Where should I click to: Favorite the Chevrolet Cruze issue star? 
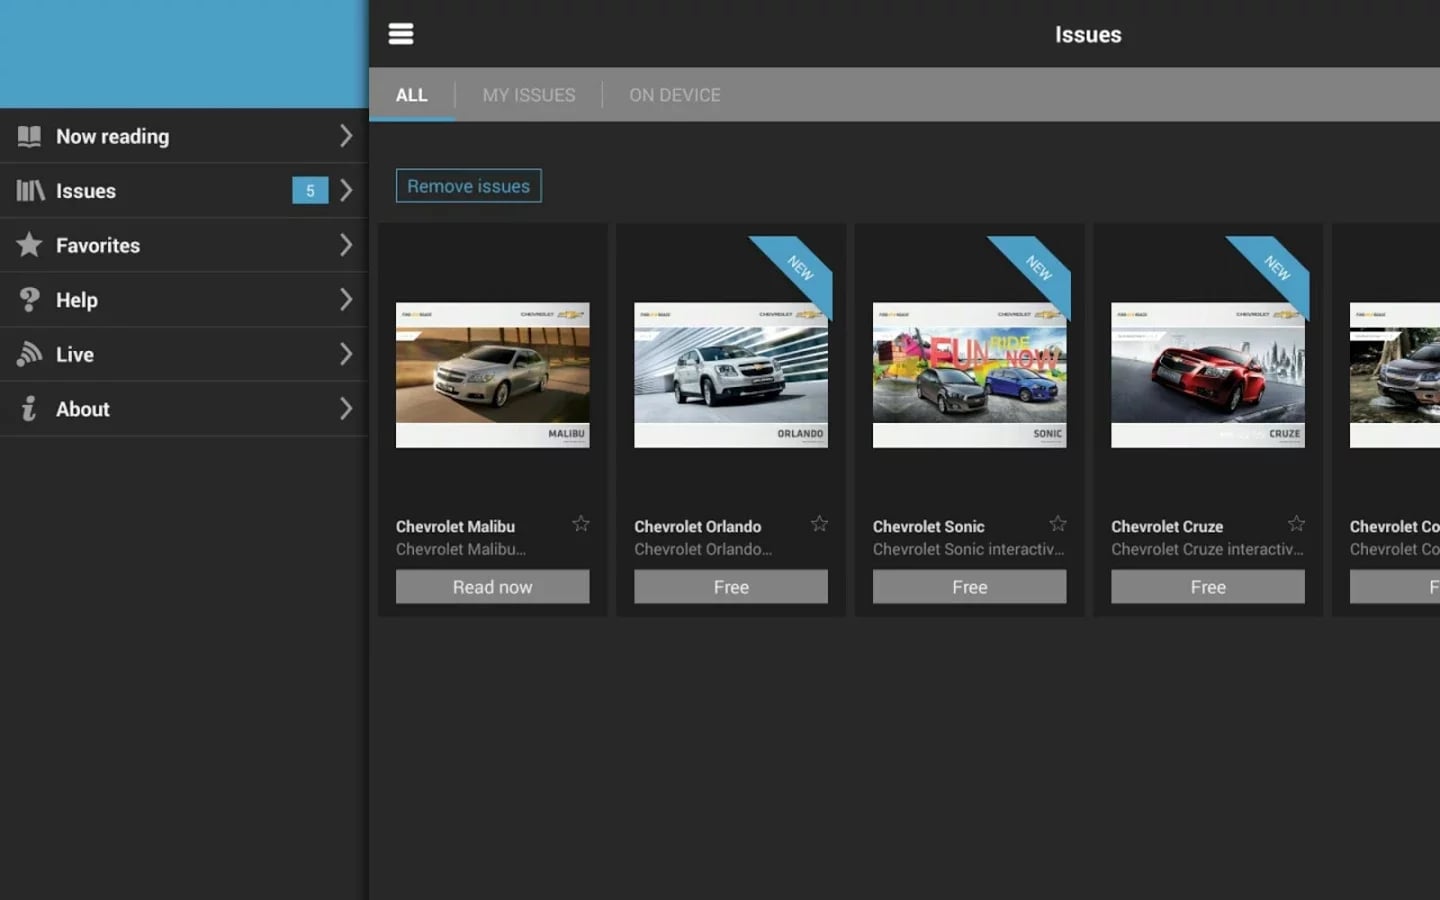pyautogui.click(x=1296, y=523)
